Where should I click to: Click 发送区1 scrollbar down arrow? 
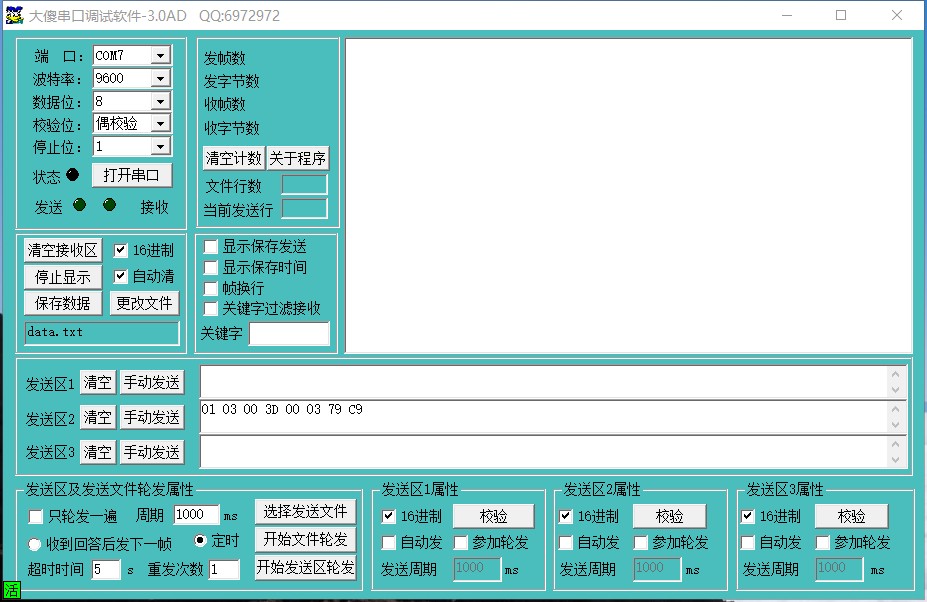[x=895, y=390]
